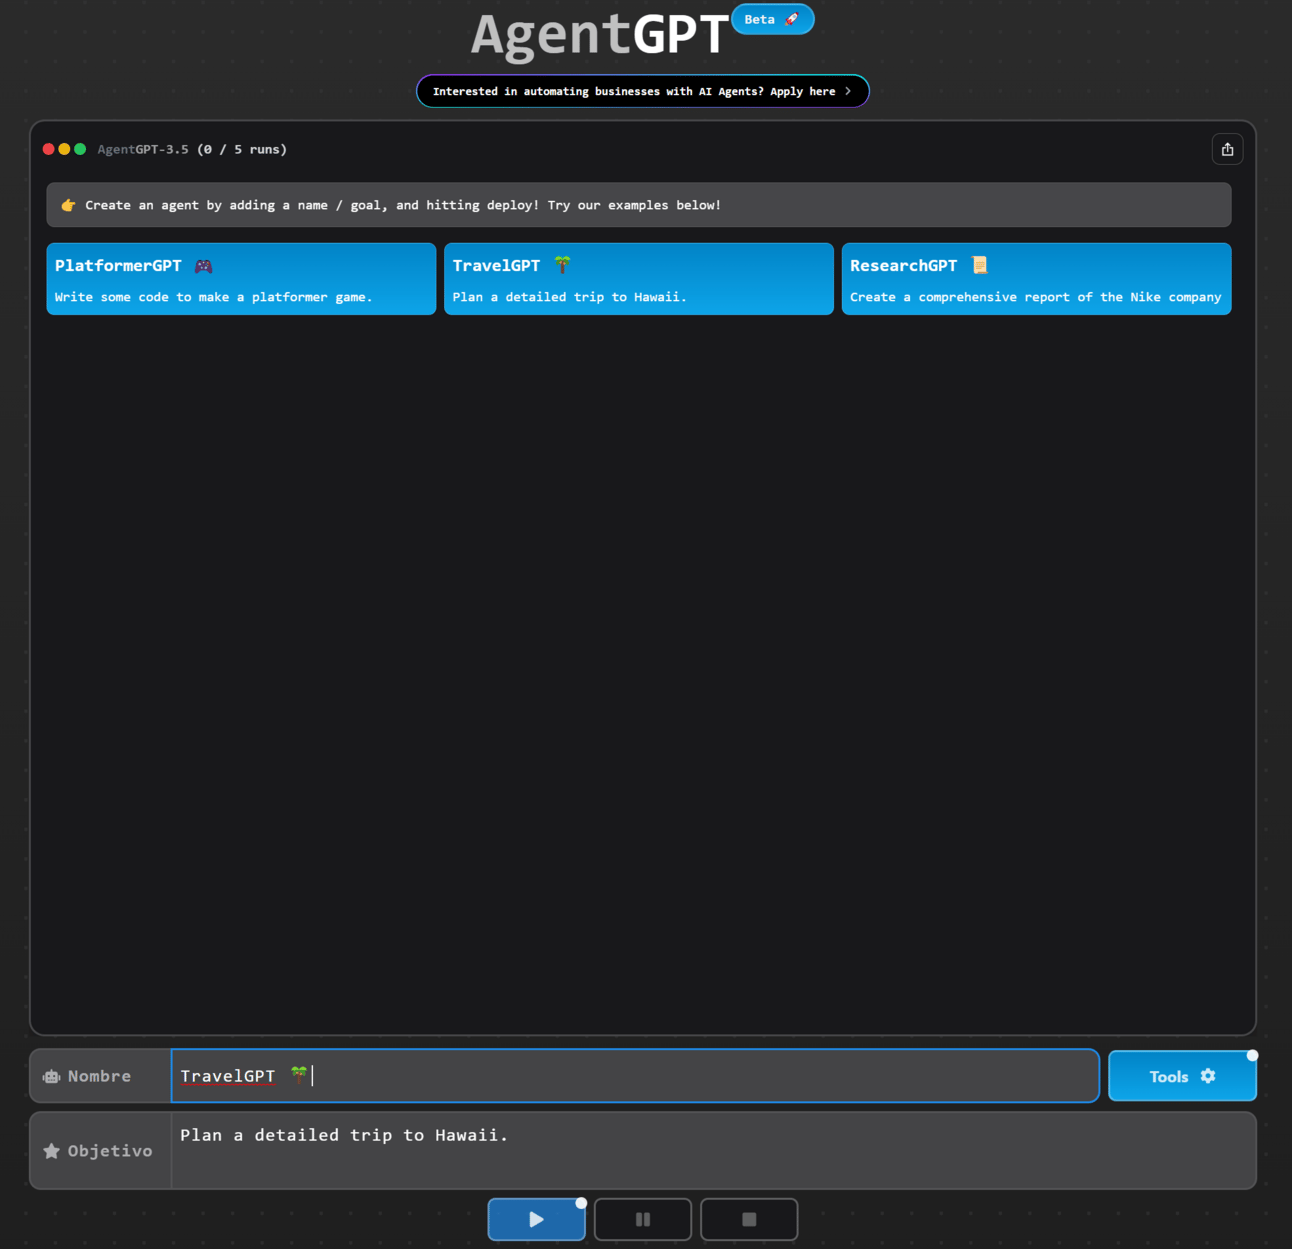This screenshot has height=1249, width=1292.
Task: Open the Tools settings button
Action: 1182,1076
